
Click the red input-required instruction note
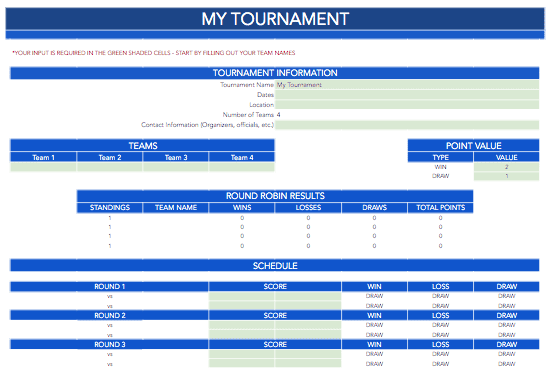pyautogui.click(x=154, y=53)
